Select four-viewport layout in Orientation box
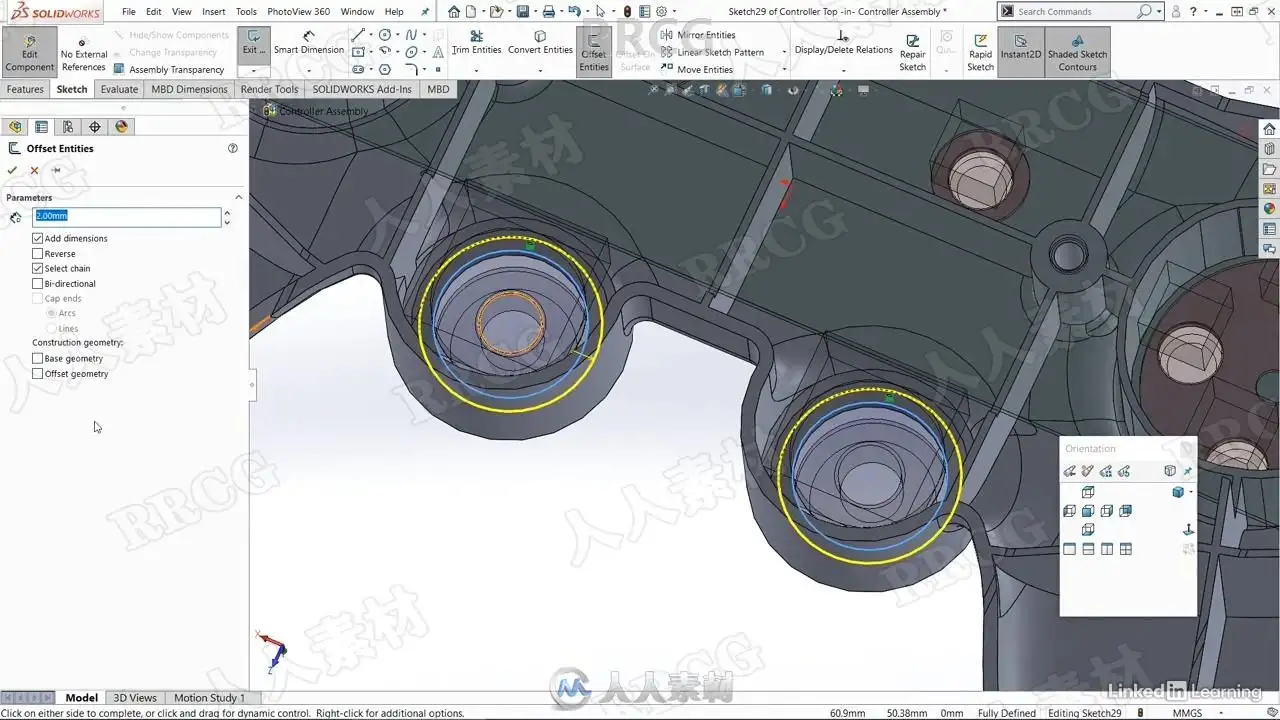This screenshot has height=720, width=1280. click(1126, 549)
